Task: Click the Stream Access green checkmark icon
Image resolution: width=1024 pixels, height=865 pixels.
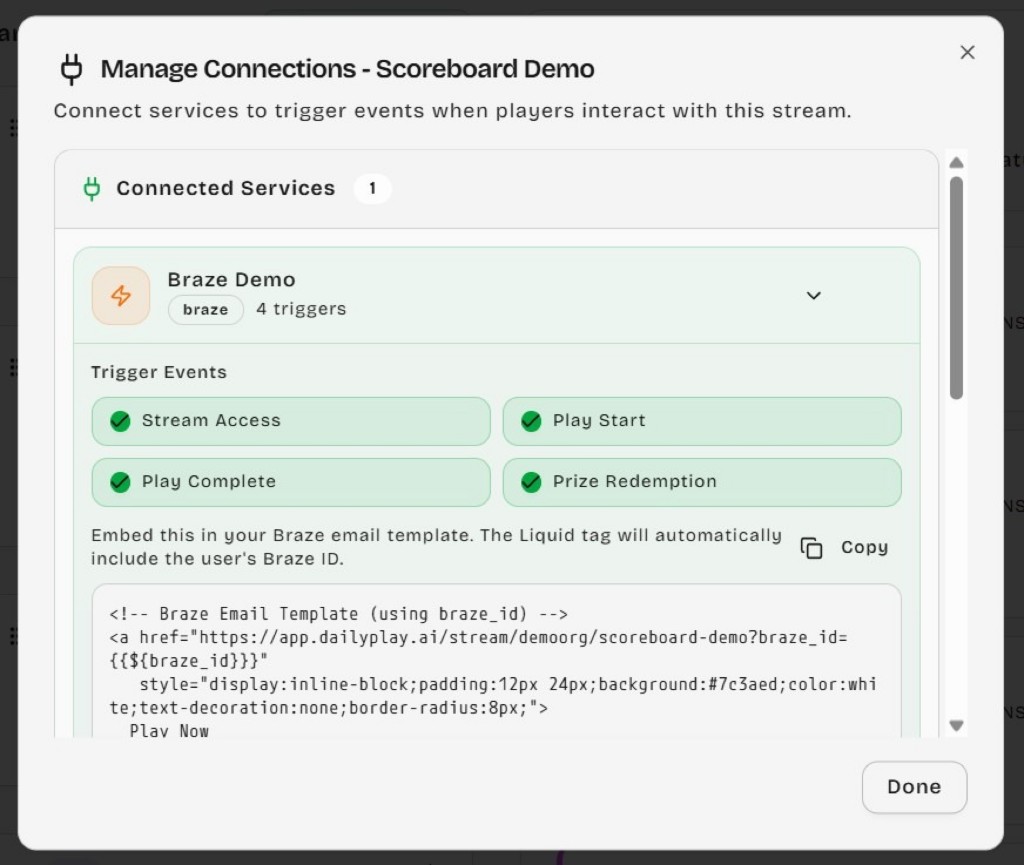Action: [x=120, y=421]
